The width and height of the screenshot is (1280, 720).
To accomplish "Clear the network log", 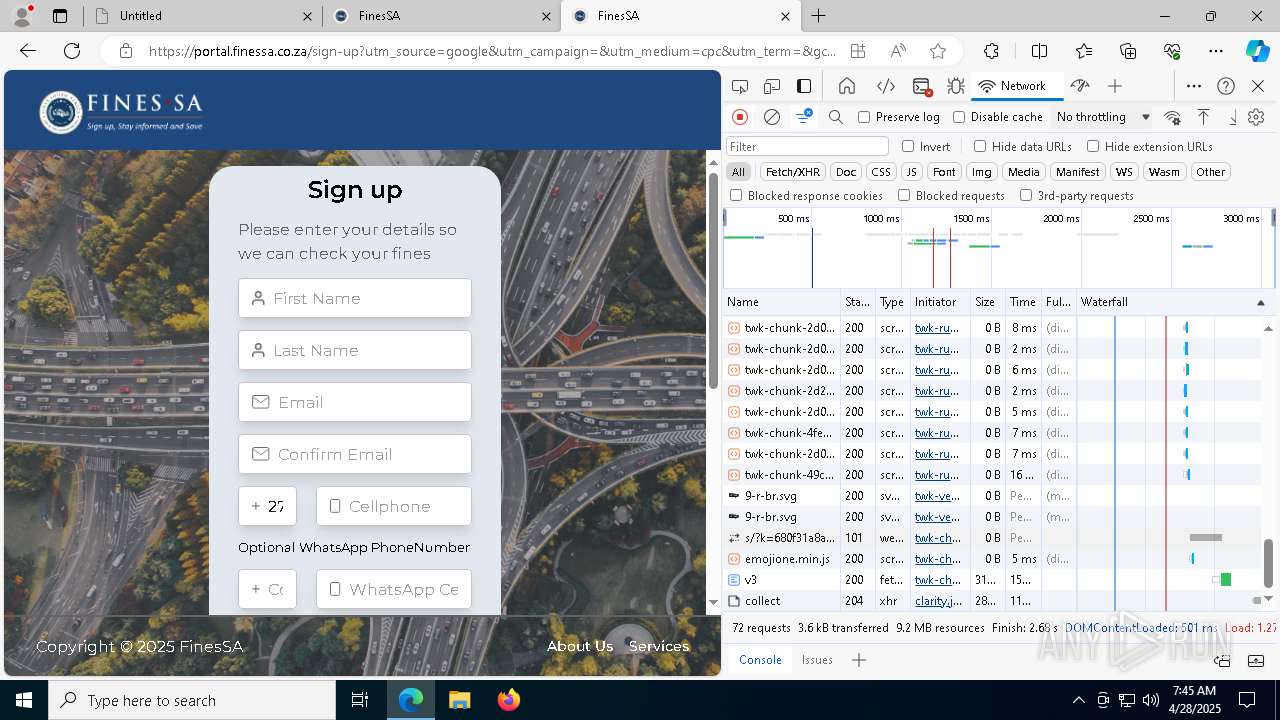I will point(772,117).
